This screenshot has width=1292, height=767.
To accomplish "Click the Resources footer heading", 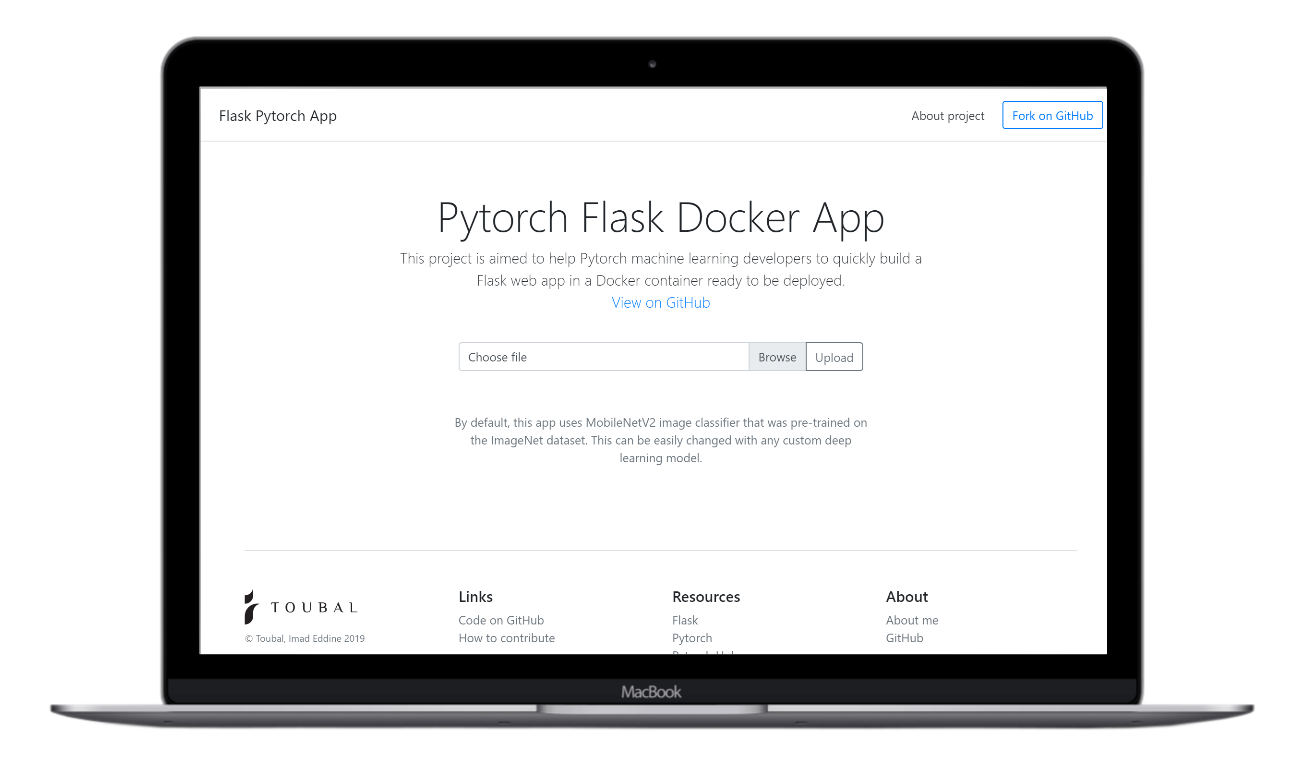I will tap(706, 597).
